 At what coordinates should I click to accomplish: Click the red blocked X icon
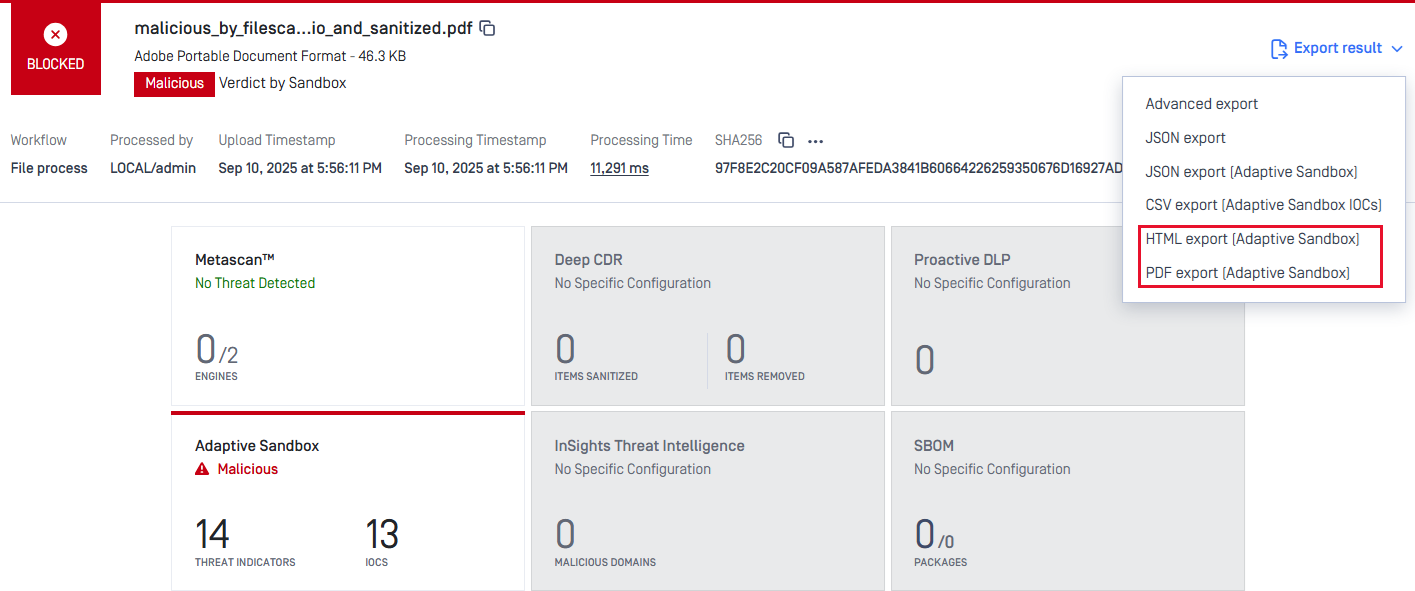[x=56, y=34]
